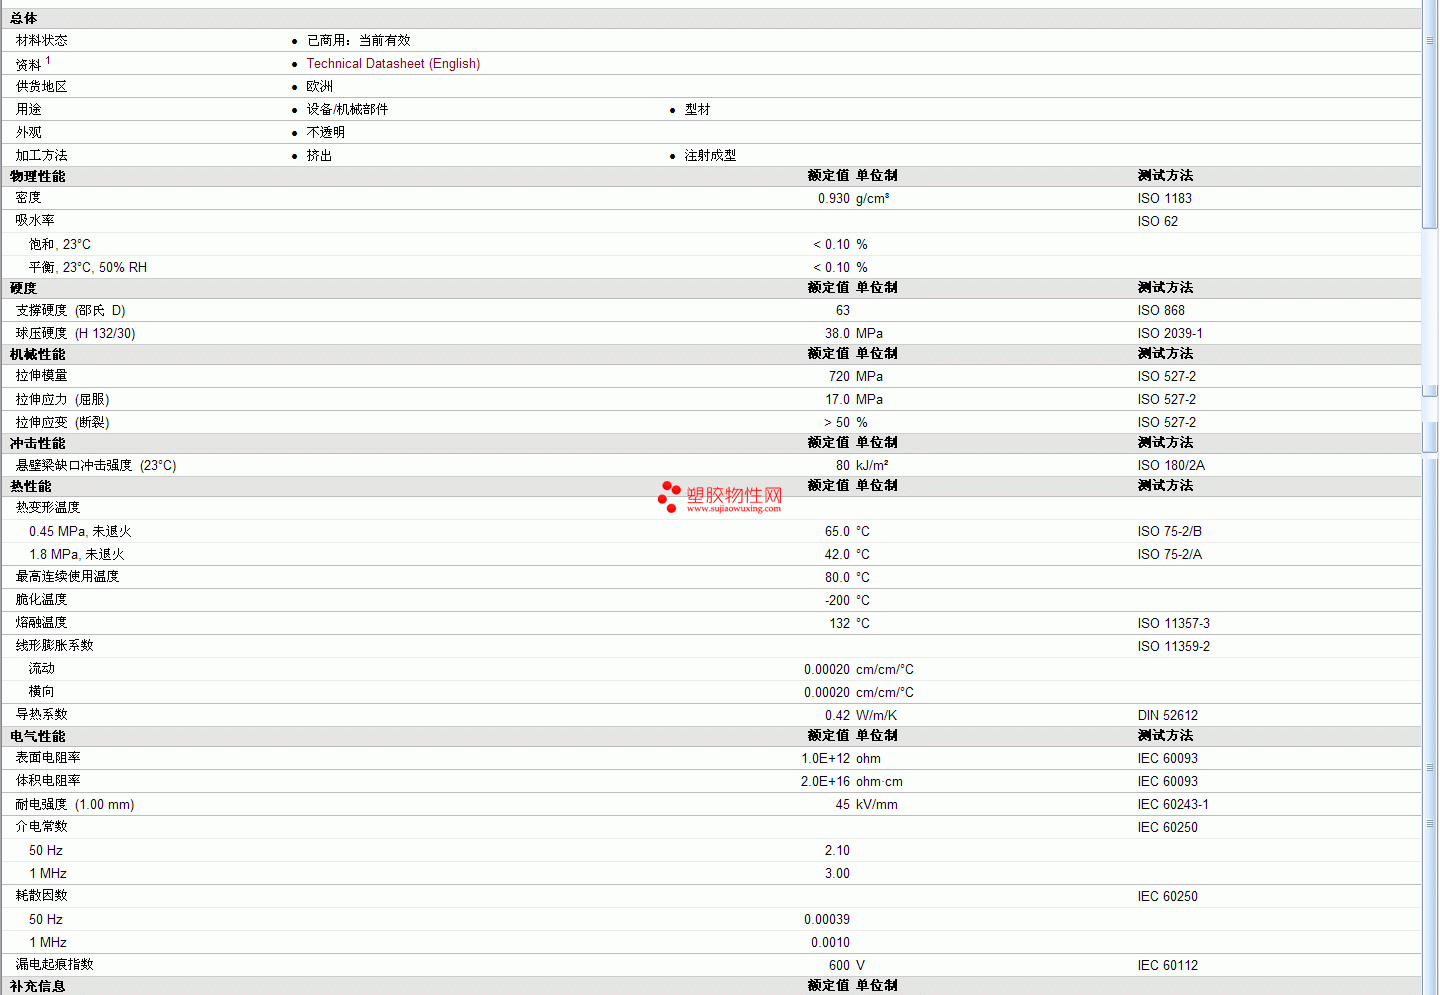This screenshot has height=995, width=1440.
Task: Select the 拉伸应力 (屈服) value 17.0
Action: 837,399
